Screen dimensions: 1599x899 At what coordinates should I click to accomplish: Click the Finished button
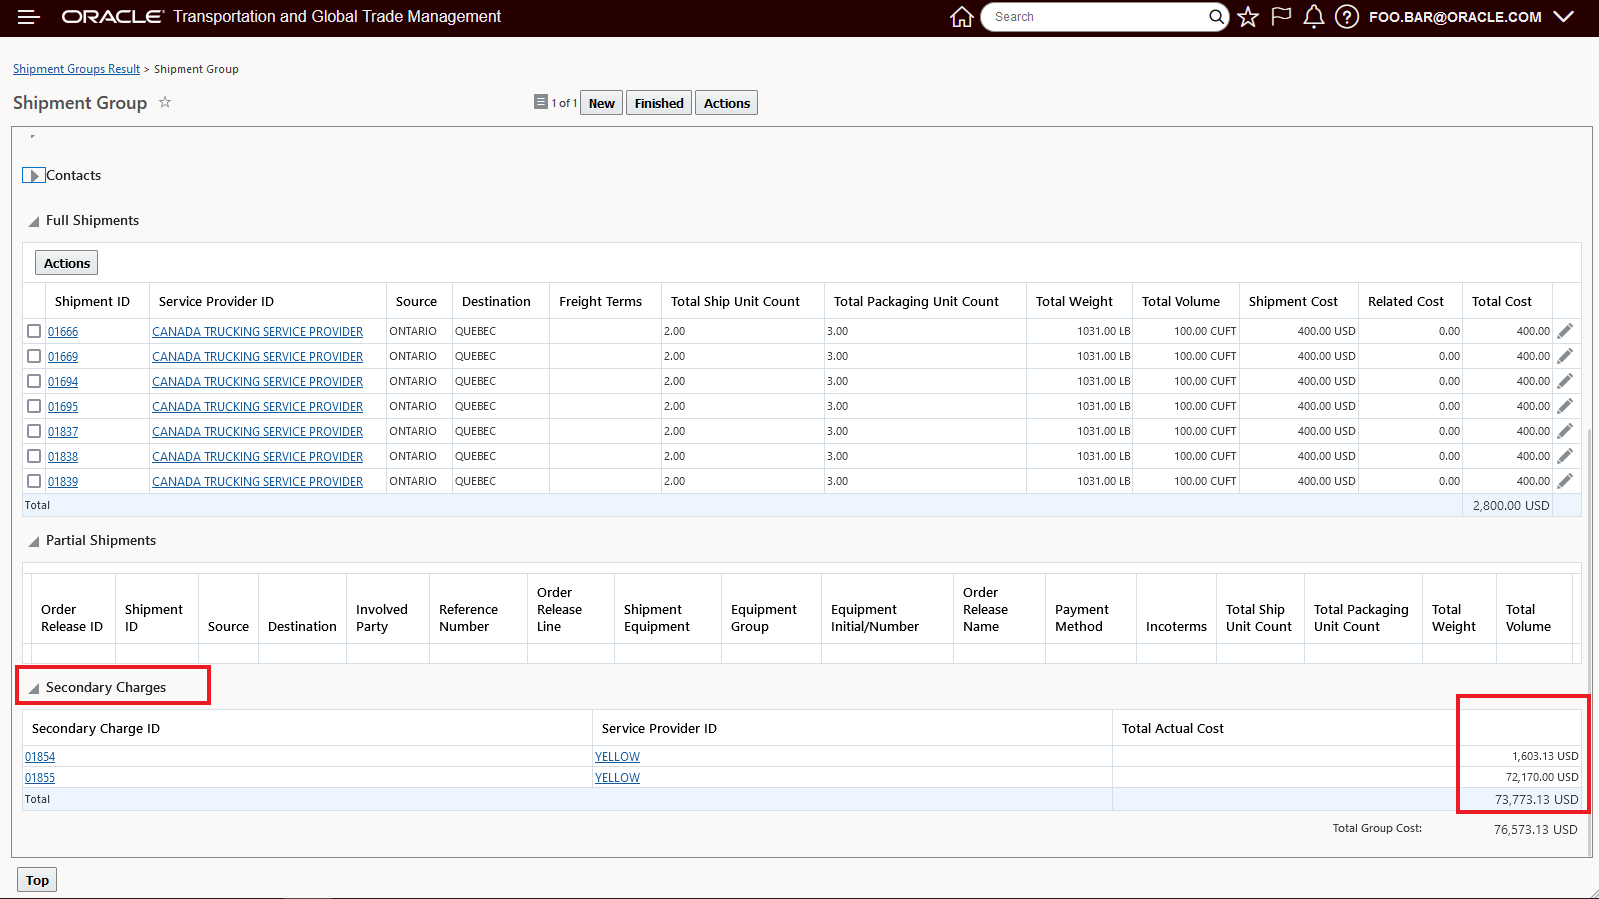point(659,103)
